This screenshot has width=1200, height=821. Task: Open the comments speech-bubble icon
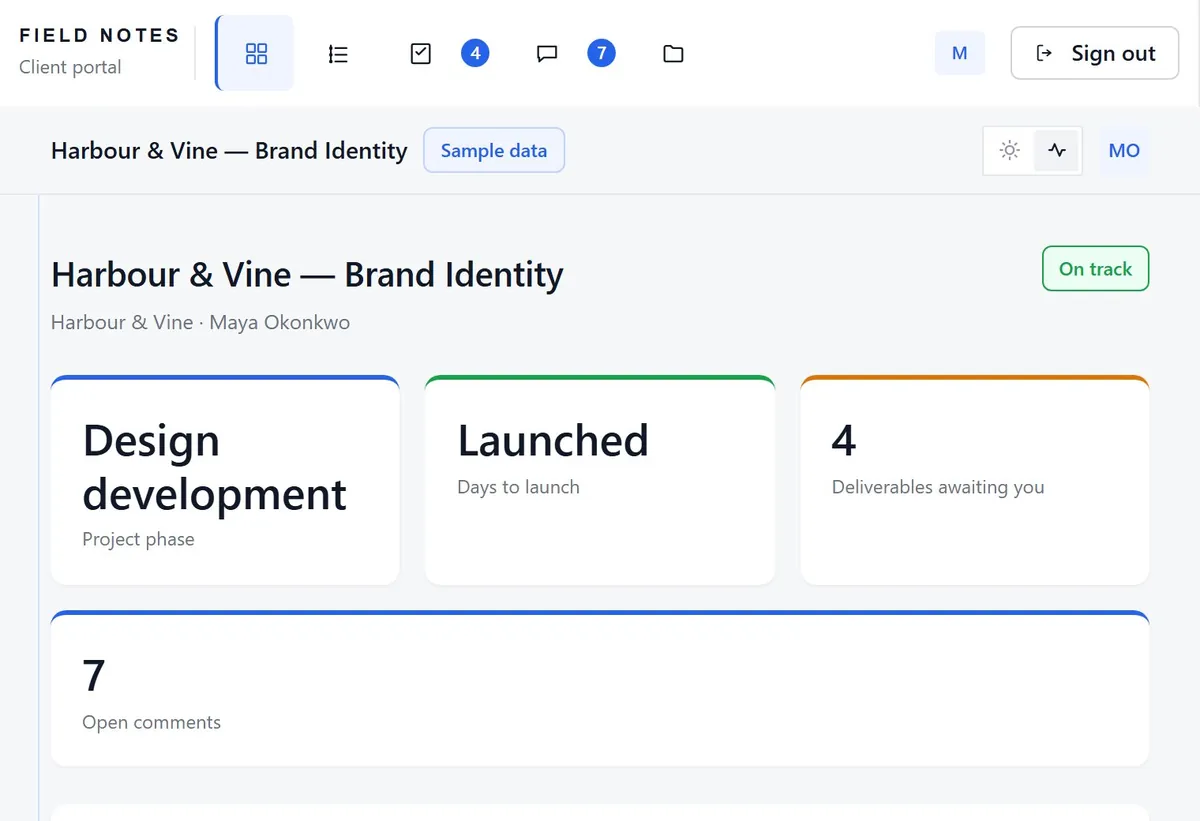click(547, 54)
